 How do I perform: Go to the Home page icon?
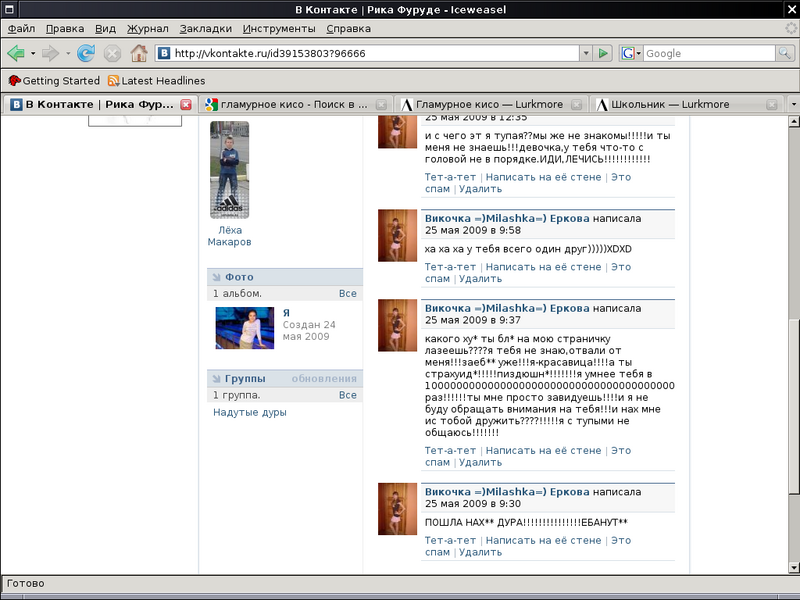tap(139, 53)
